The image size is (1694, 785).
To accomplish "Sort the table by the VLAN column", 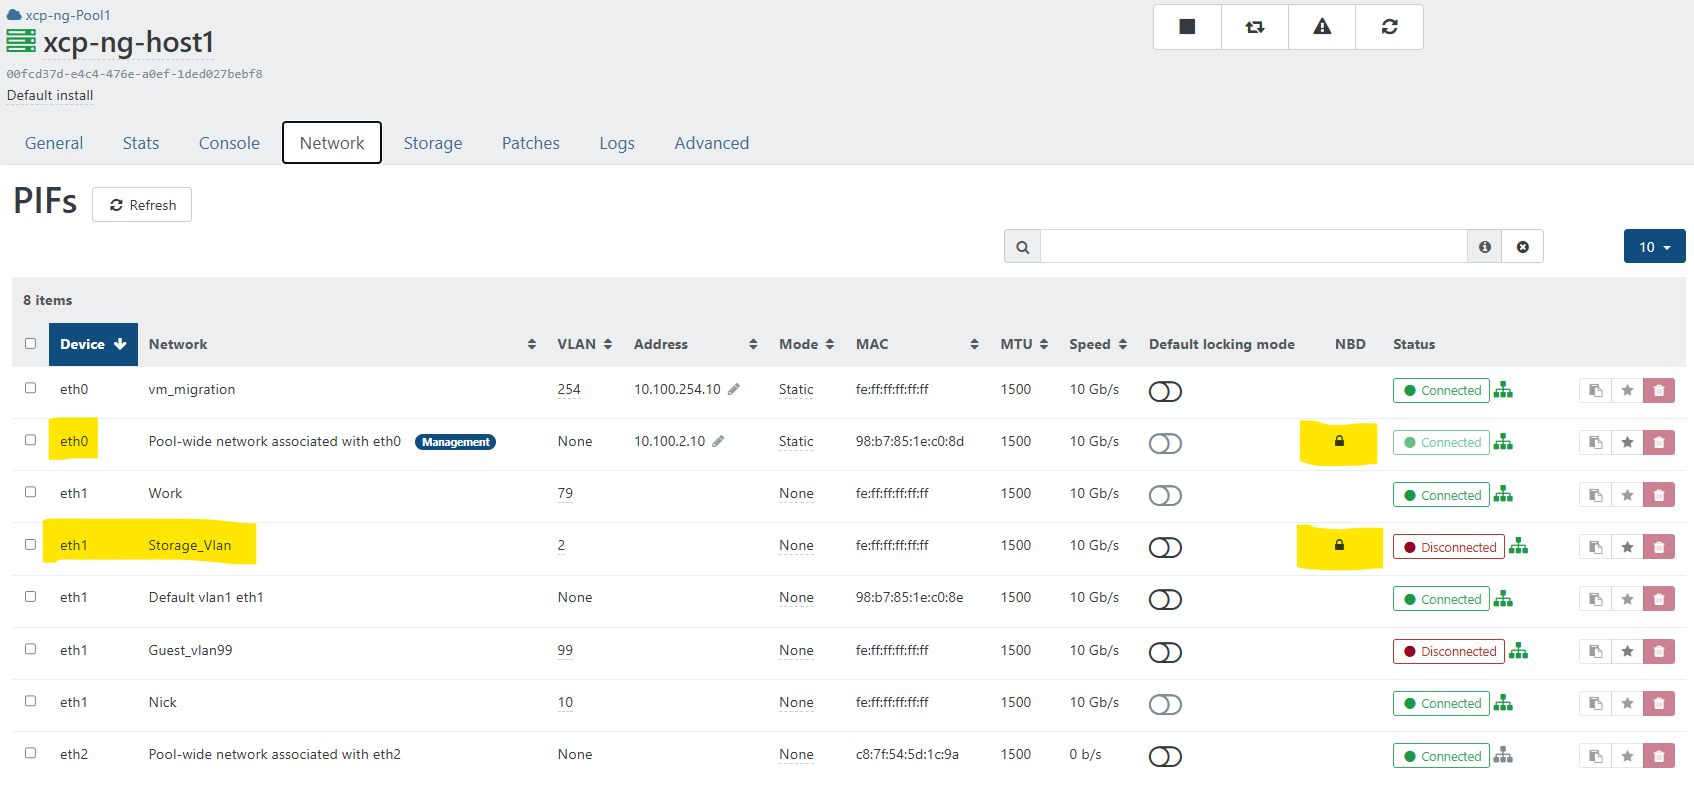I will [x=585, y=344].
